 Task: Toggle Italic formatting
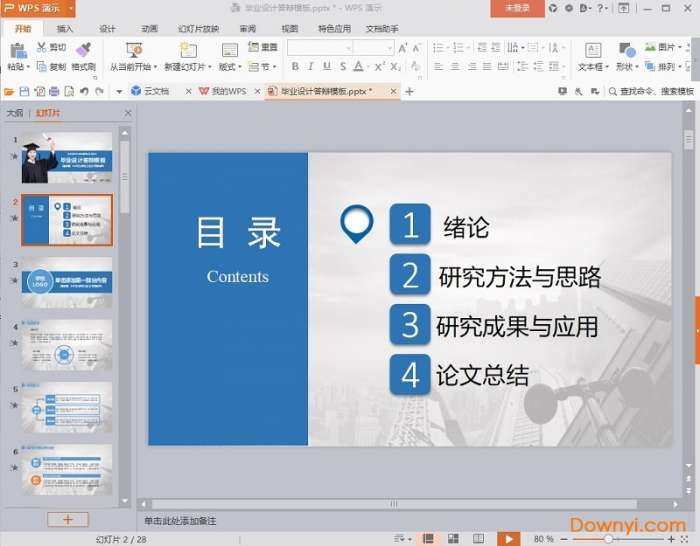coord(311,67)
